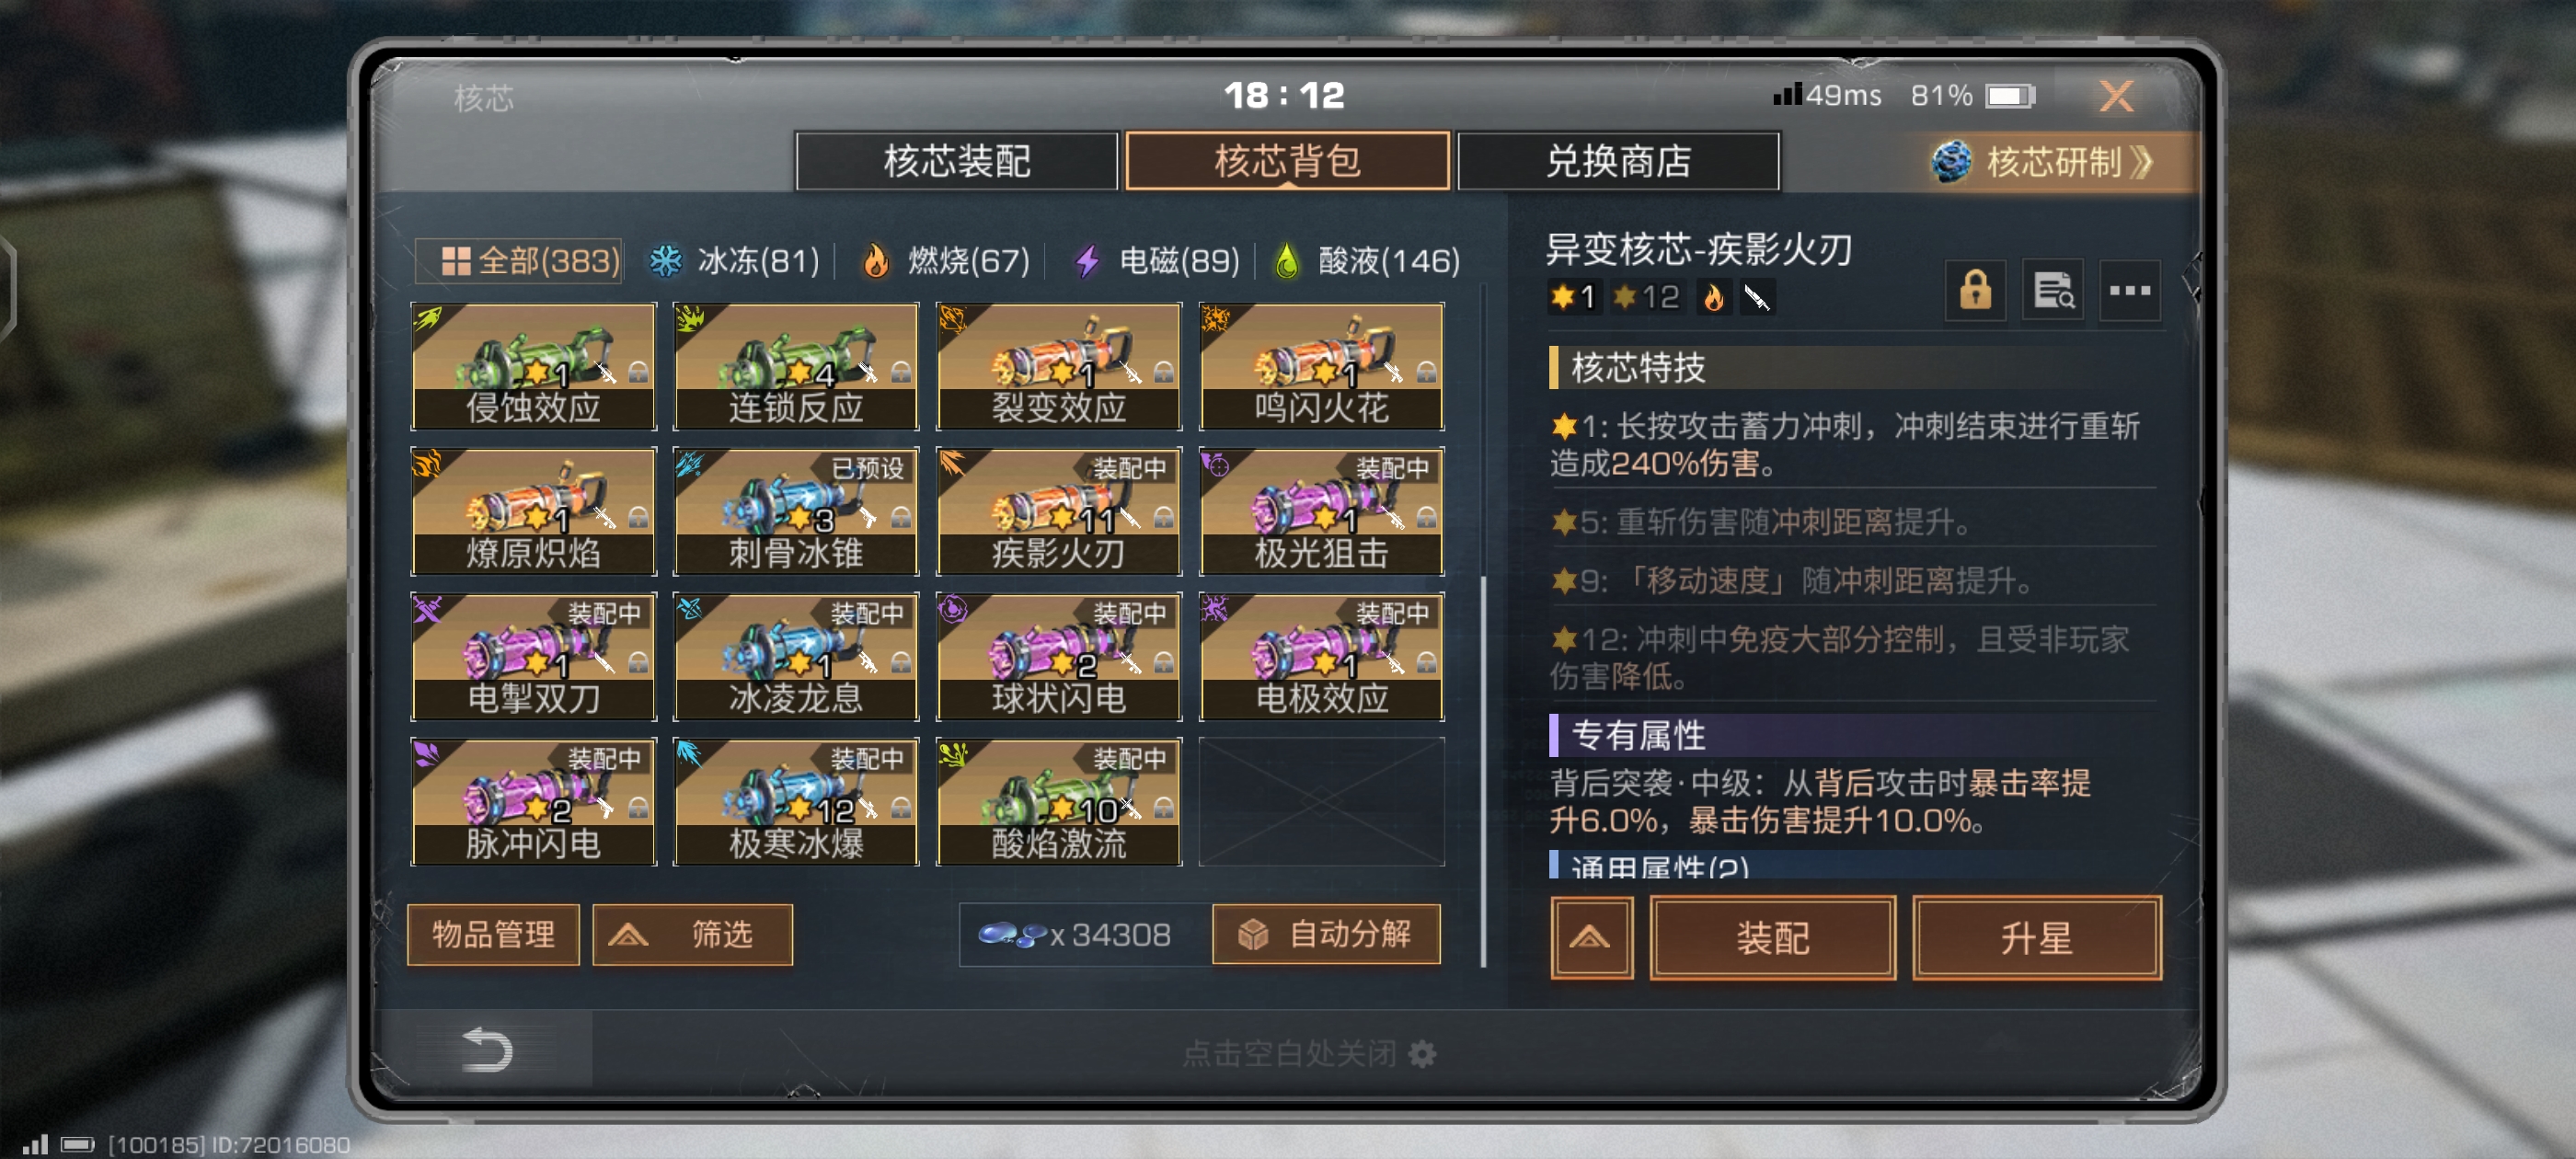Click the core list vertical scrollbar
Image resolution: width=2576 pixels, height=1159 pixels.
tap(1483, 770)
